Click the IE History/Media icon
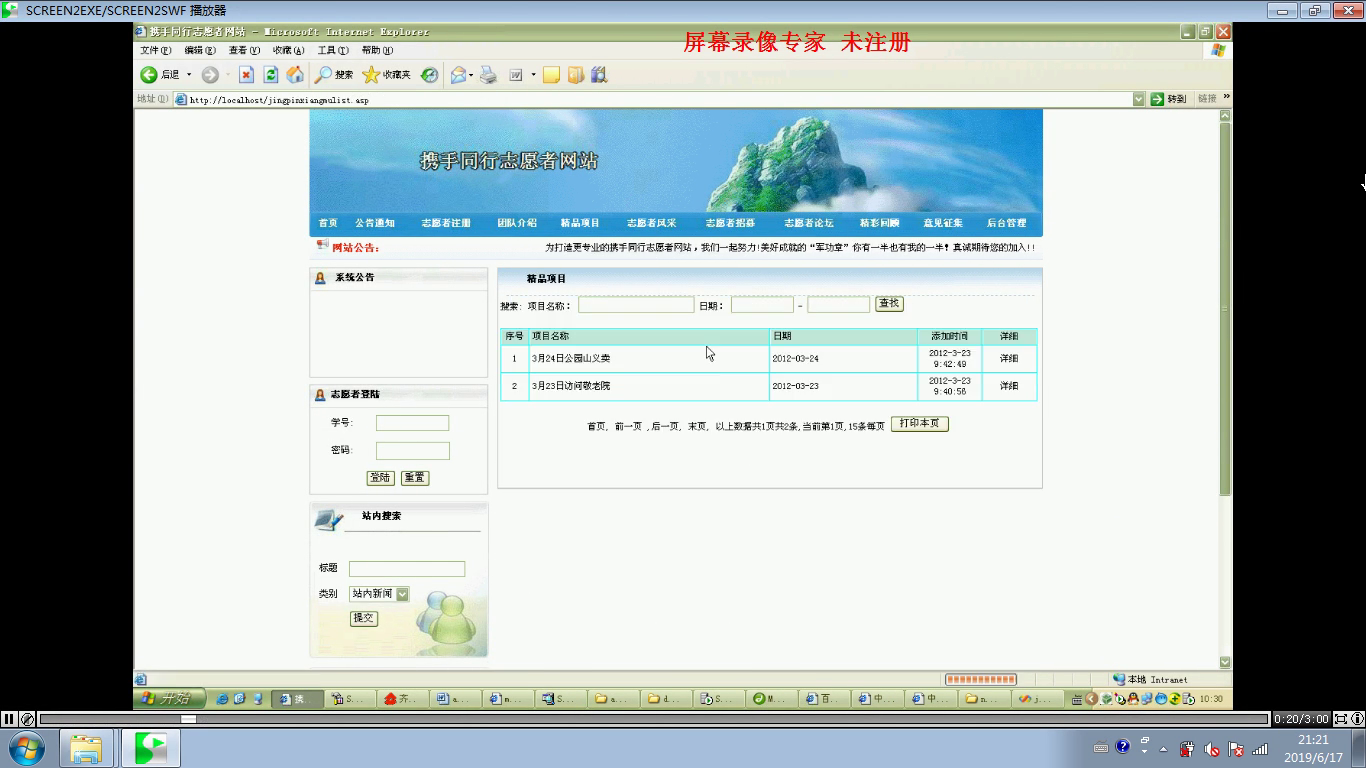Viewport: 1366px width, 768px height. (x=429, y=75)
